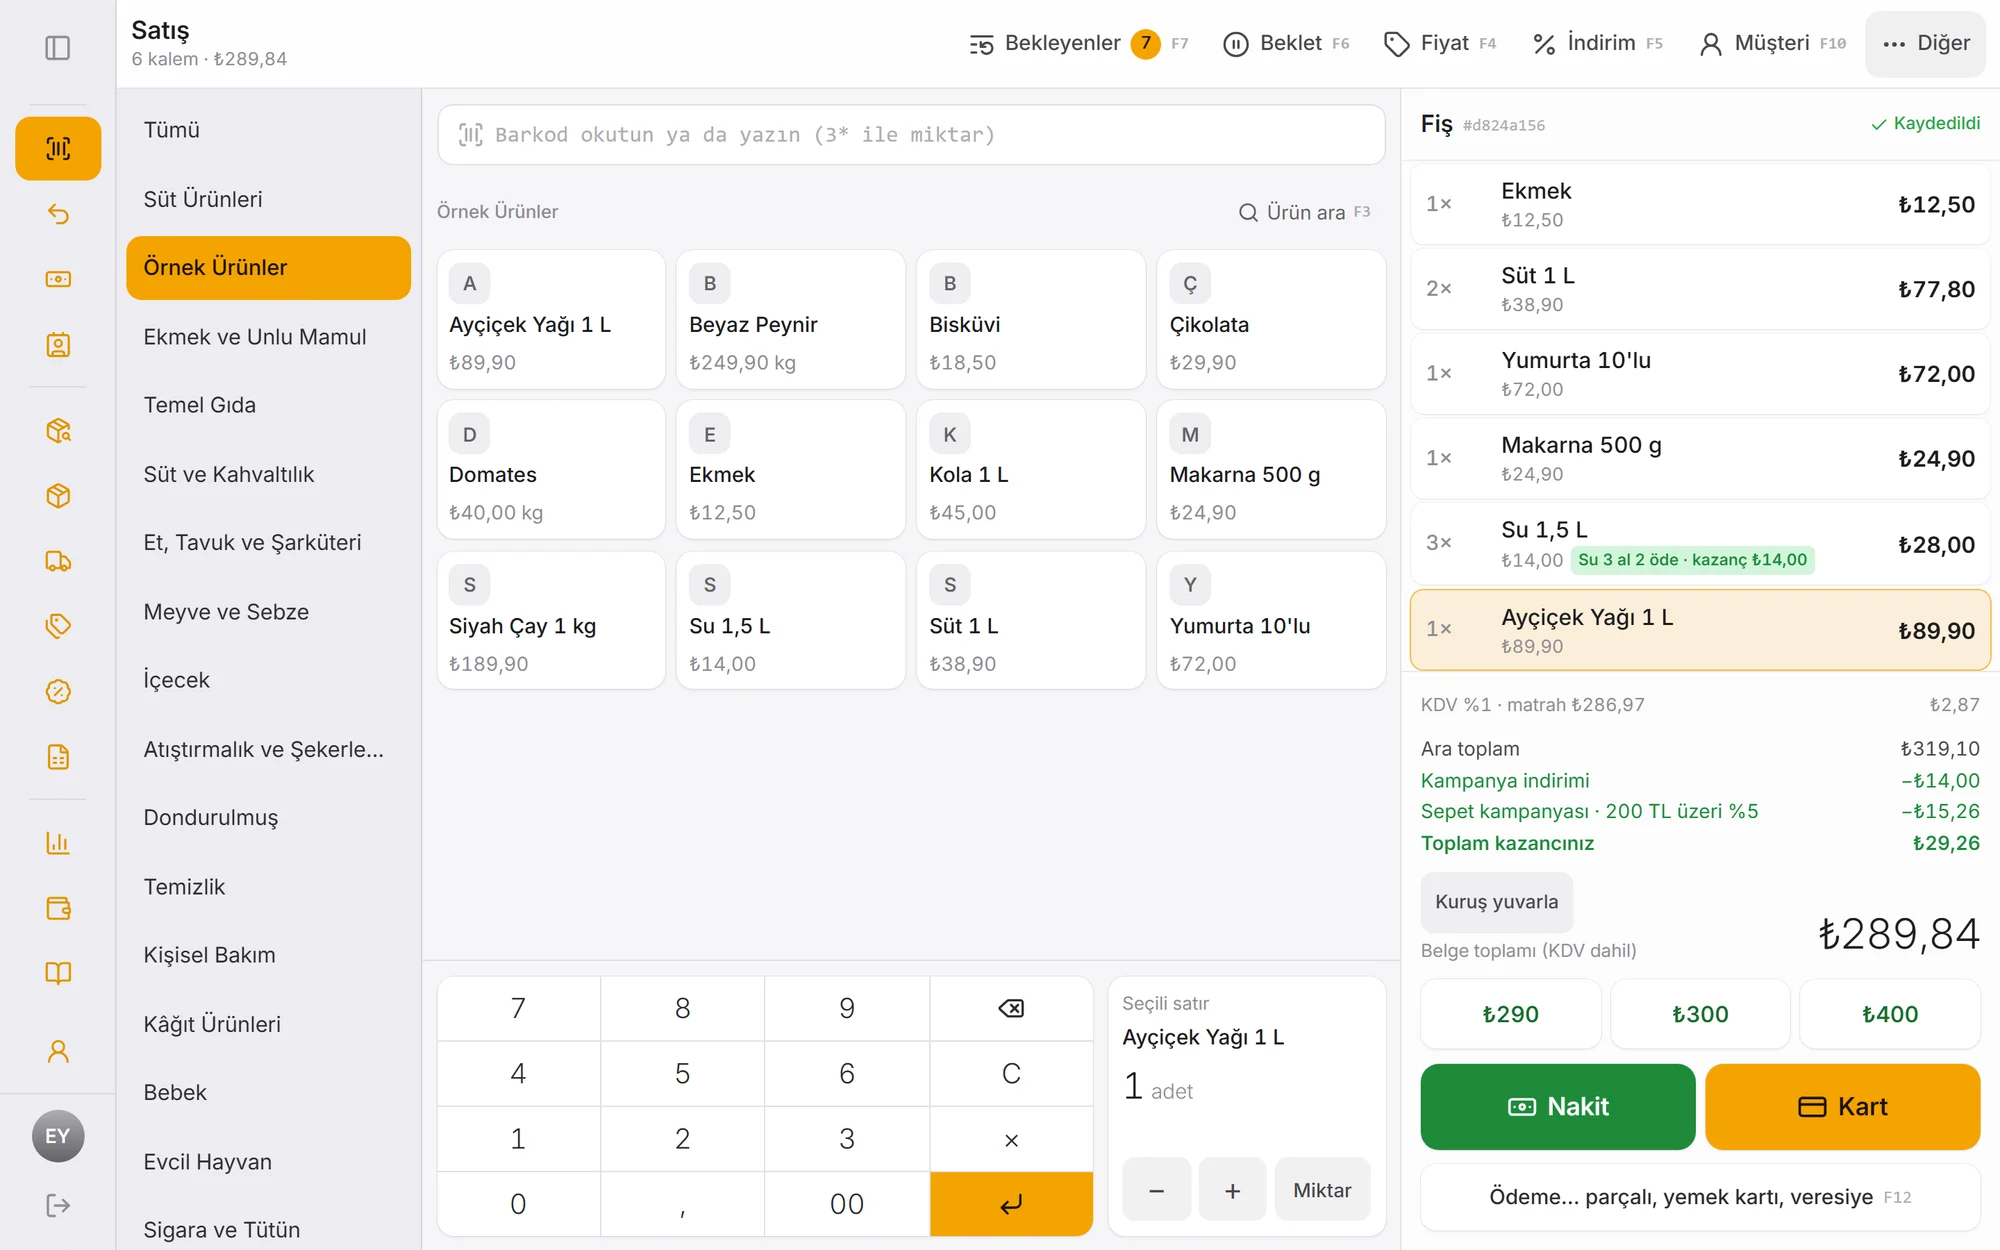Open the user person icon in sidebar
This screenshot has width=2000, height=1250.
click(x=58, y=1051)
